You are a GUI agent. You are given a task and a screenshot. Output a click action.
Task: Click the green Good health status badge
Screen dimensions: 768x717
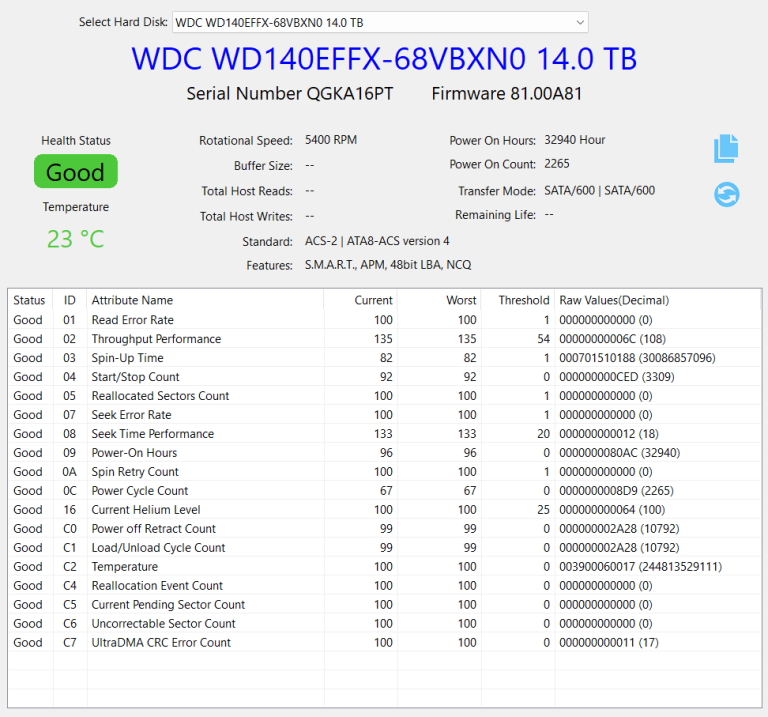pos(75,171)
